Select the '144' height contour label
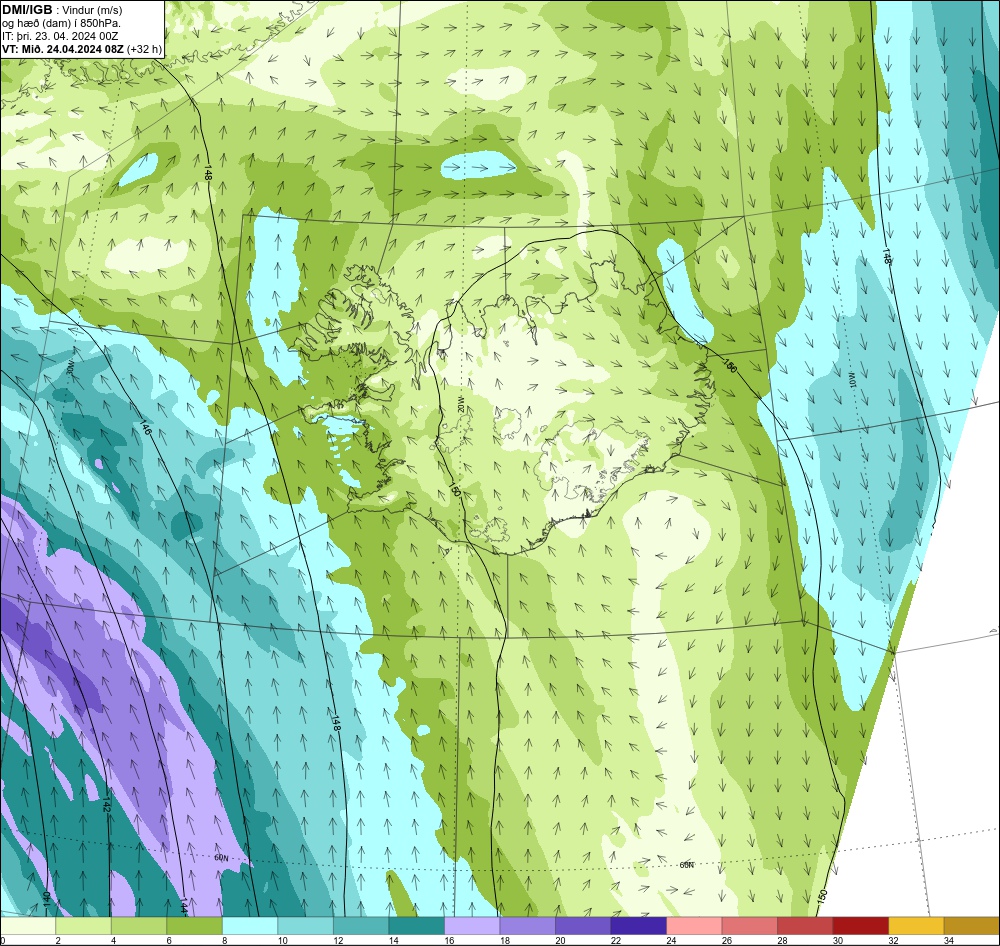The height and width of the screenshot is (946, 1000). [x=183, y=906]
